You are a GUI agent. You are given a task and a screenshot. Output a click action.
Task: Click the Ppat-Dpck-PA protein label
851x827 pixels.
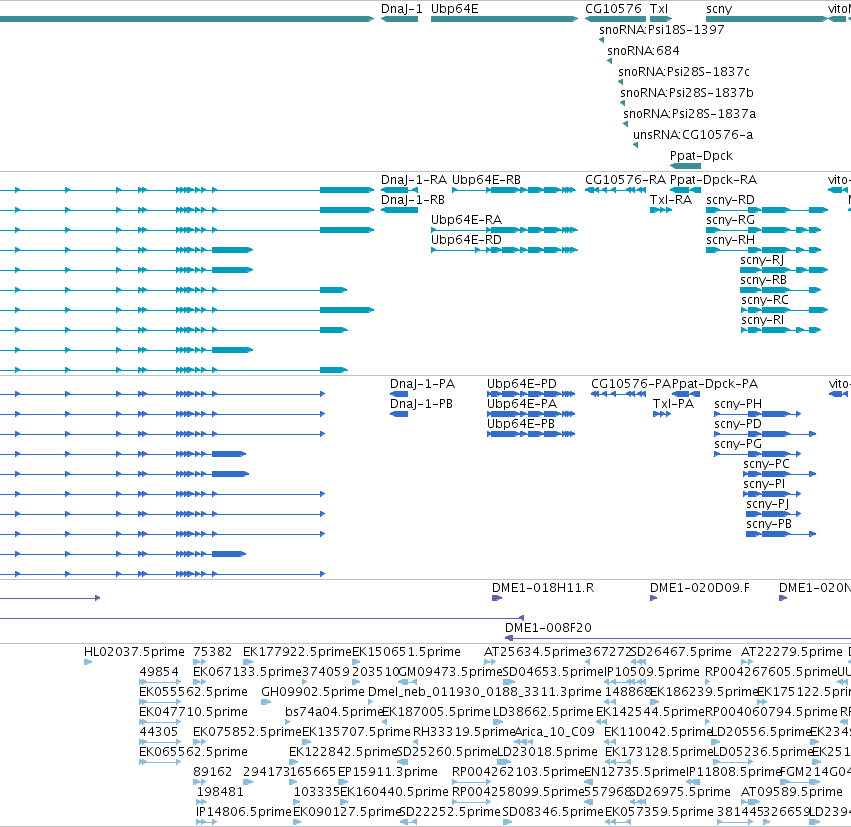[715, 384]
